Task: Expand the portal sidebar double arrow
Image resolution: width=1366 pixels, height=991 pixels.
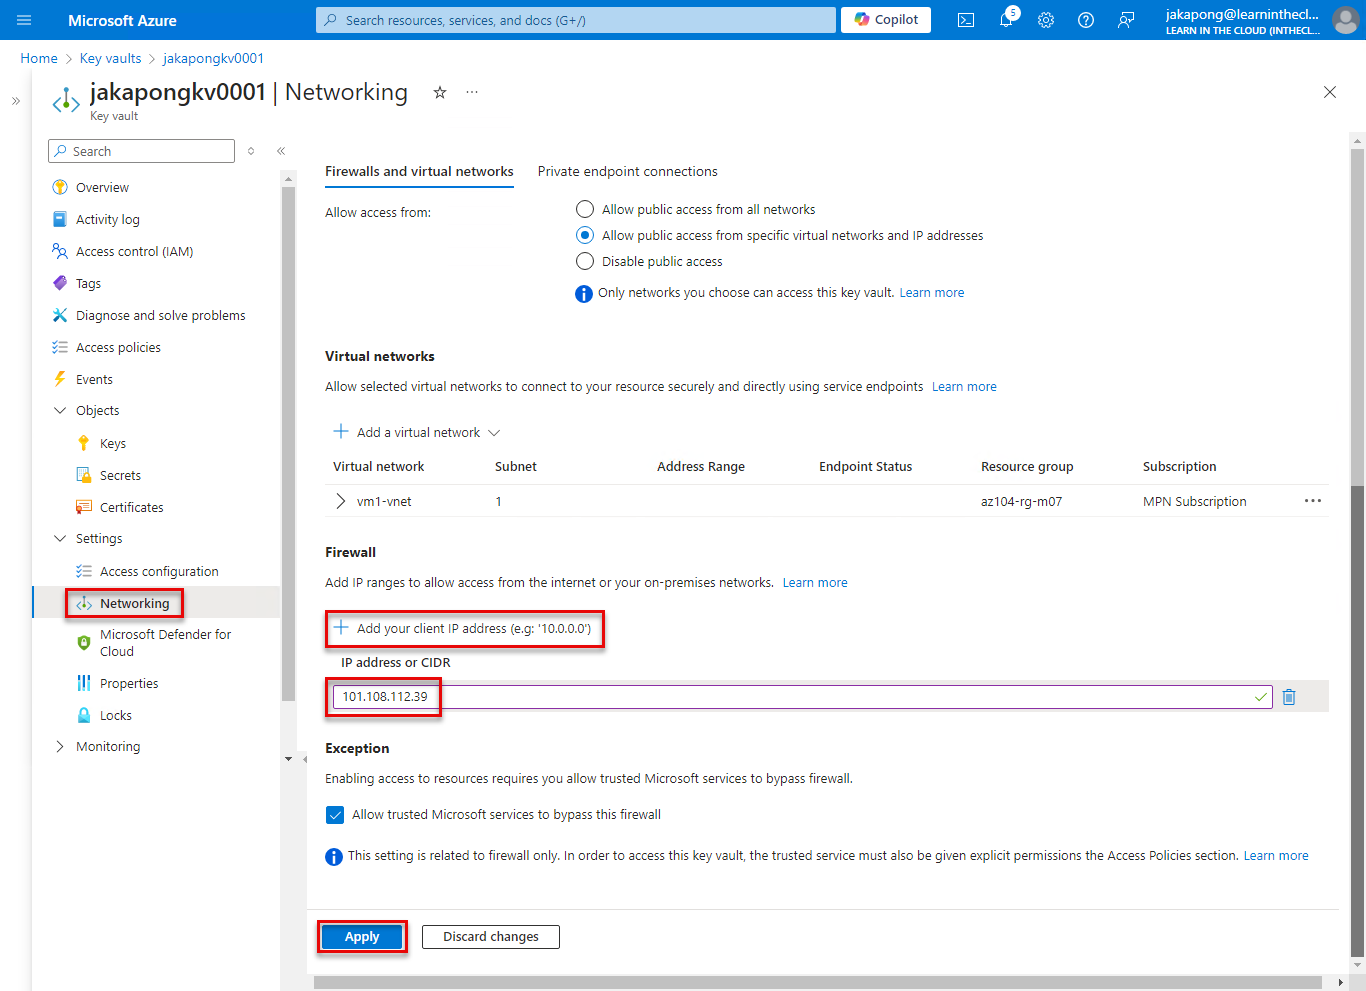Action: (16, 101)
